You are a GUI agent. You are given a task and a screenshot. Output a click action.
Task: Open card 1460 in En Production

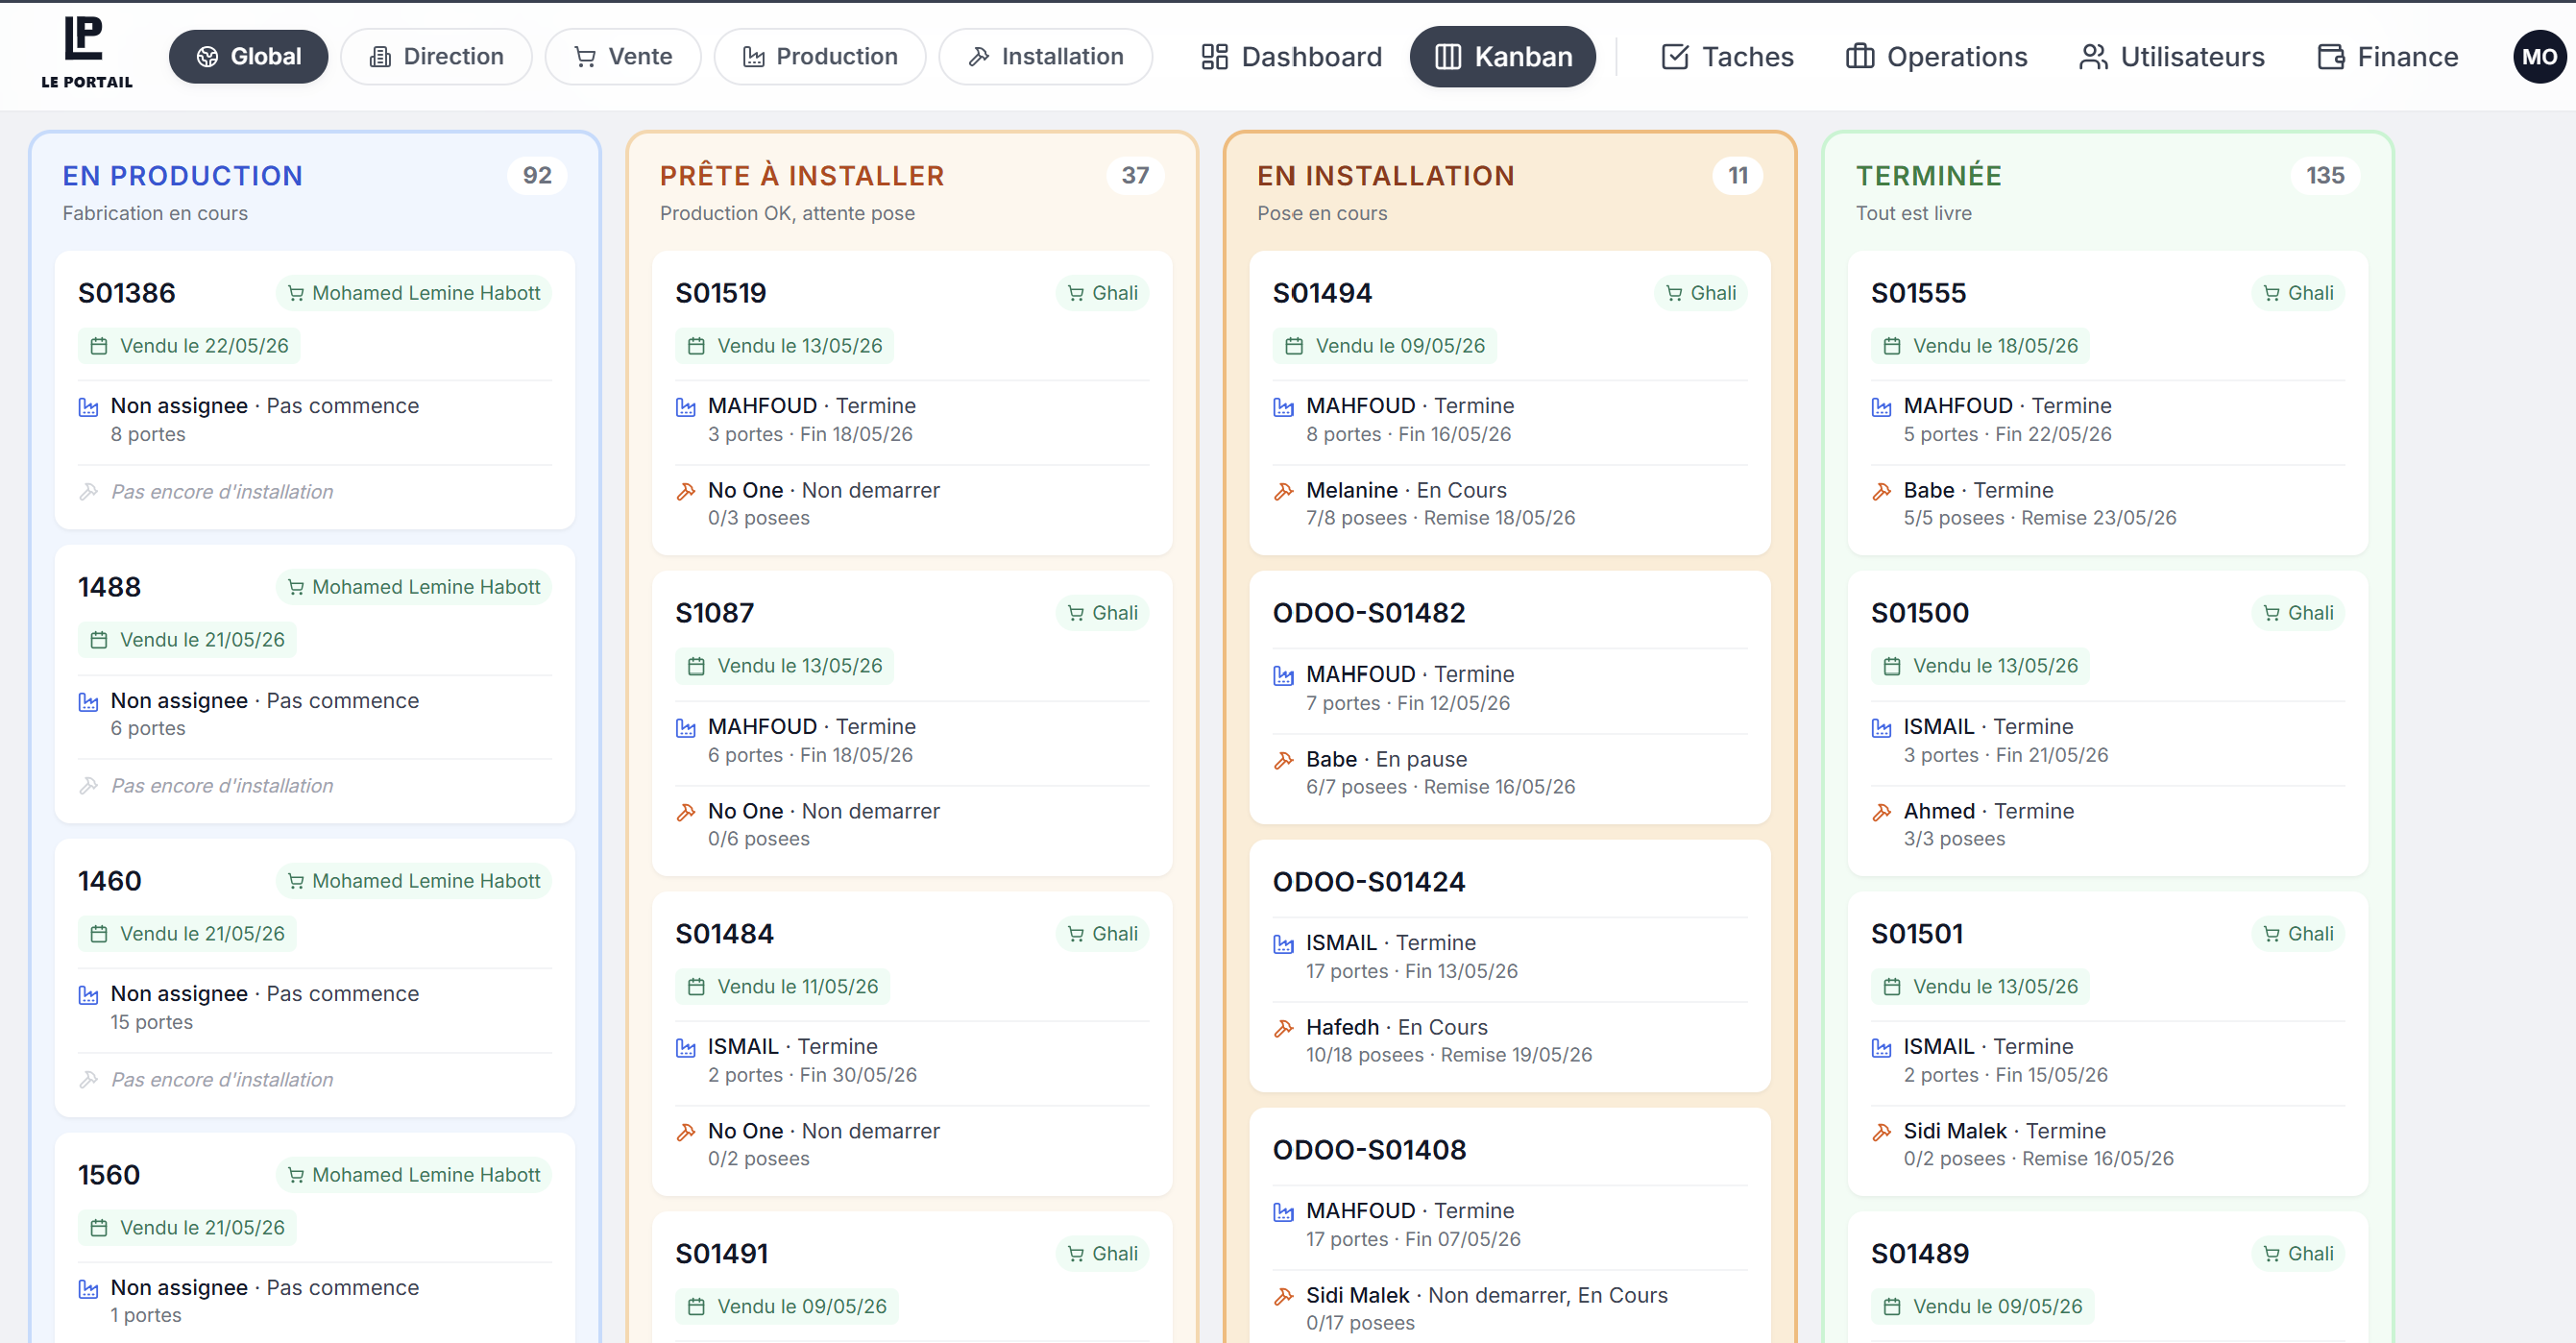point(314,978)
